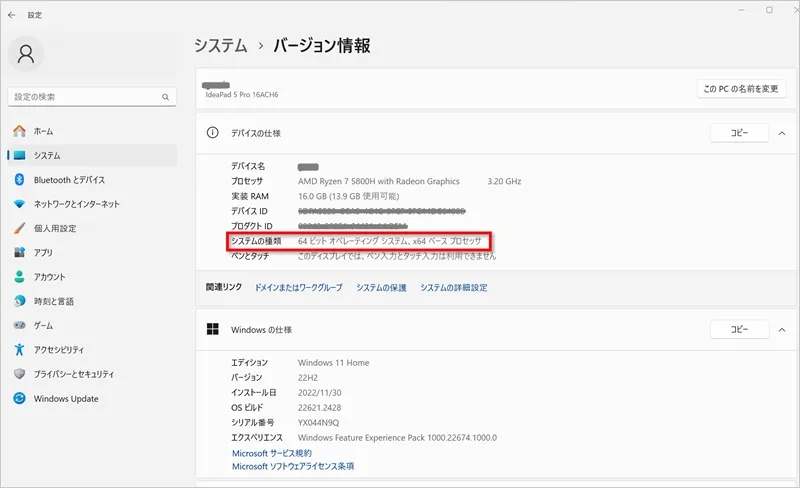800x488 pixels.
Task: Open 時刻と言語 settings page
Action: (x=92, y=301)
